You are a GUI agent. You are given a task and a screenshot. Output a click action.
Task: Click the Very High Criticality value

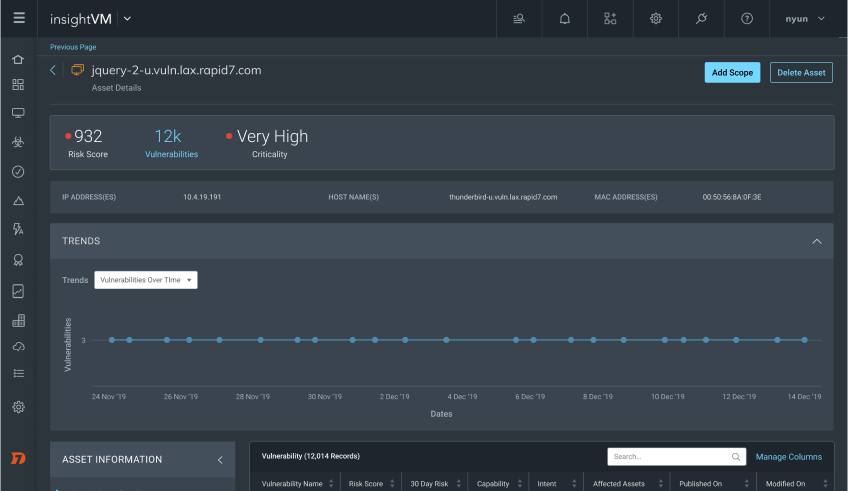(272, 136)
